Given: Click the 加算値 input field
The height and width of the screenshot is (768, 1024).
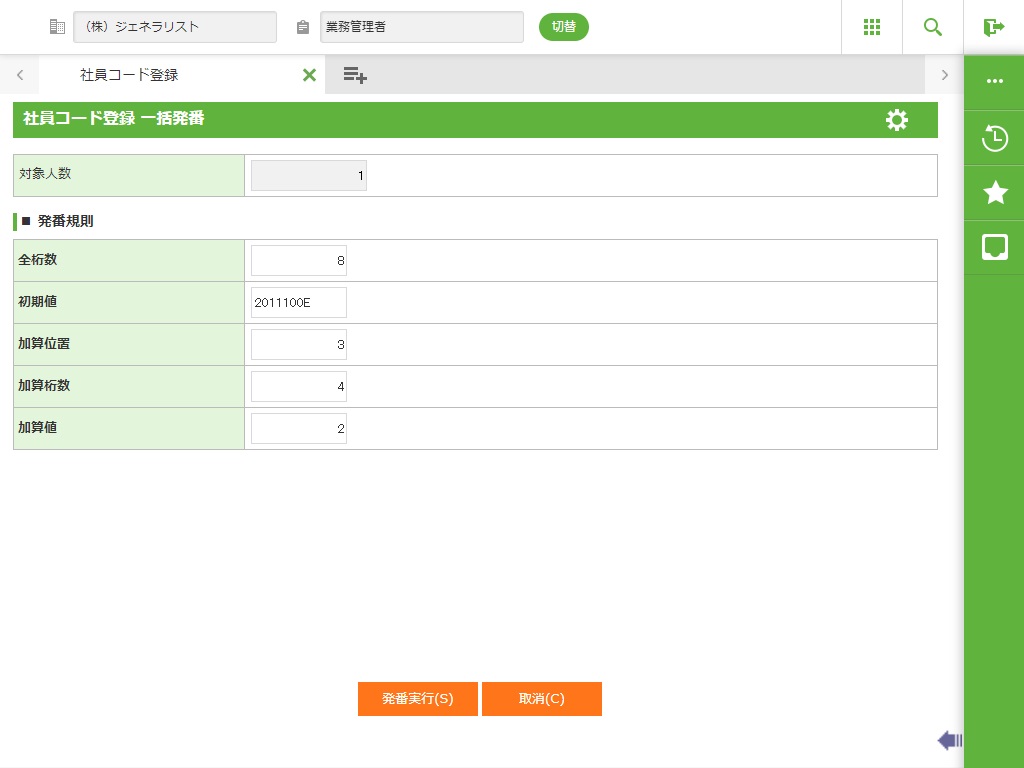Looking at the screenshot, I should [x=299, y=428].
